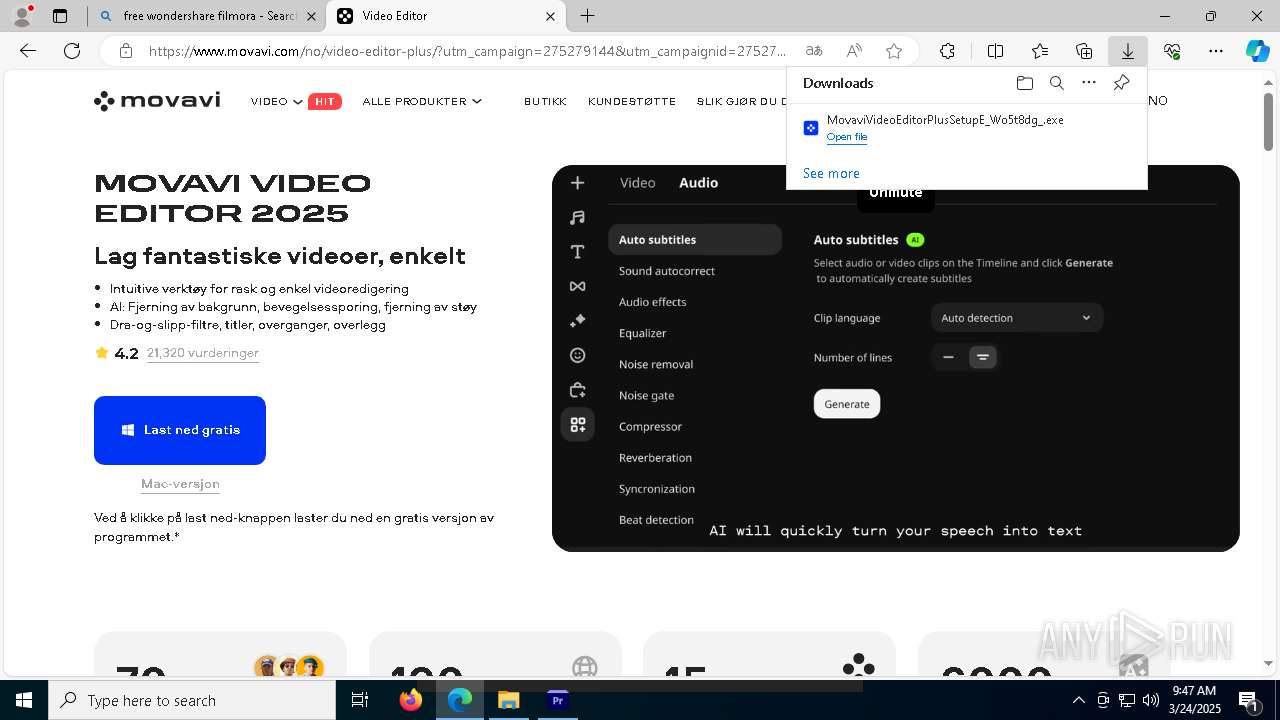
Task: Select the stickers smiley icon in sidebar
Action: pos(577,355)
